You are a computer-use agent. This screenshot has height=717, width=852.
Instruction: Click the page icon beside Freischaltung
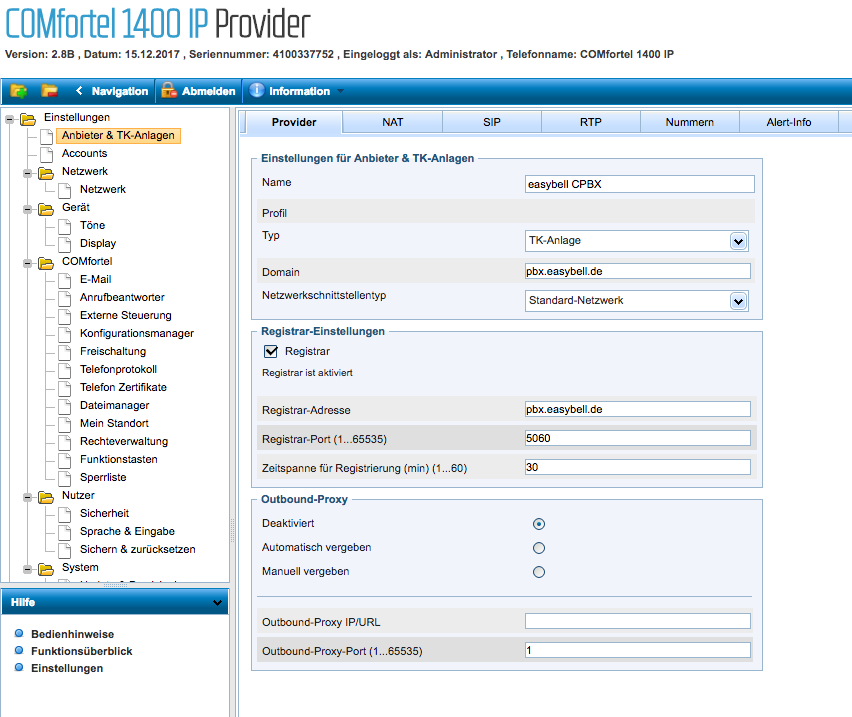65,351
